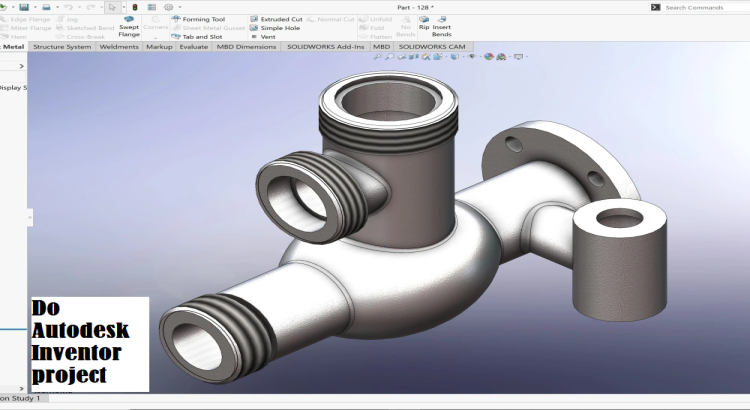
Task: Click the Rebuild traffic light icon
Action: tap(135, 7)
